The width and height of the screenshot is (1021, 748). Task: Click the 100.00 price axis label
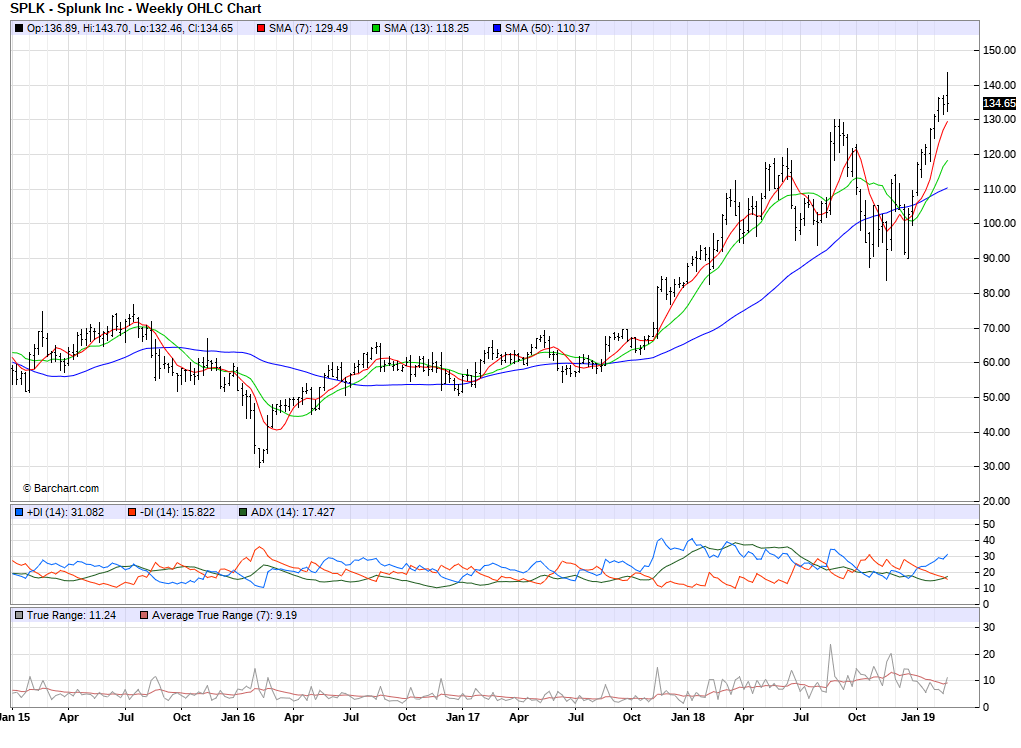point(1000,223)
